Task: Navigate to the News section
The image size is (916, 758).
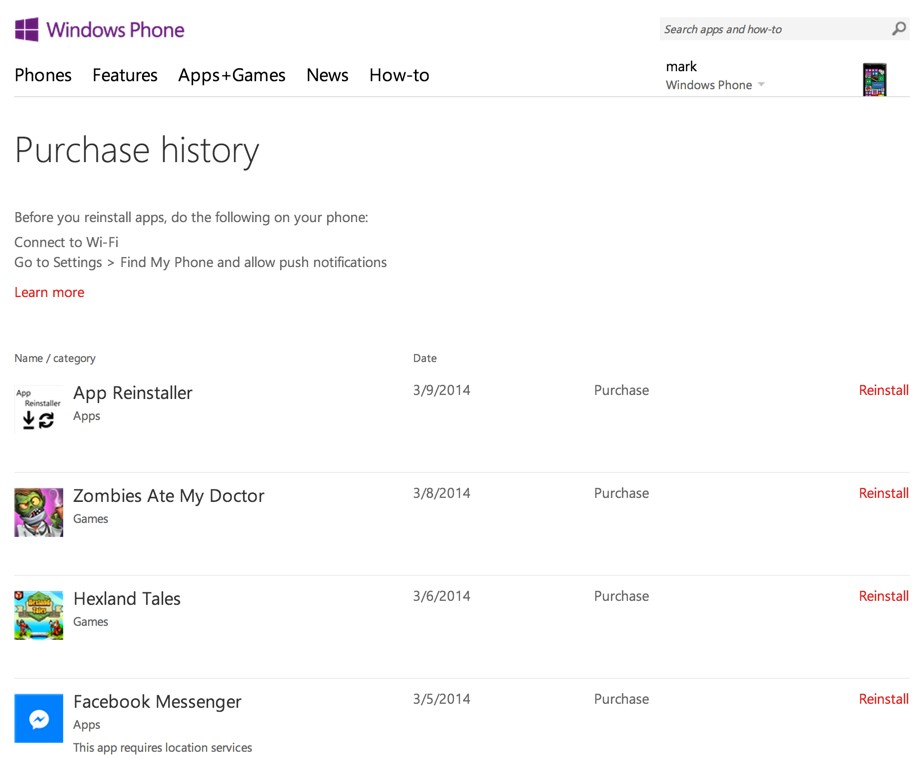Action: (x=327, y=75)
